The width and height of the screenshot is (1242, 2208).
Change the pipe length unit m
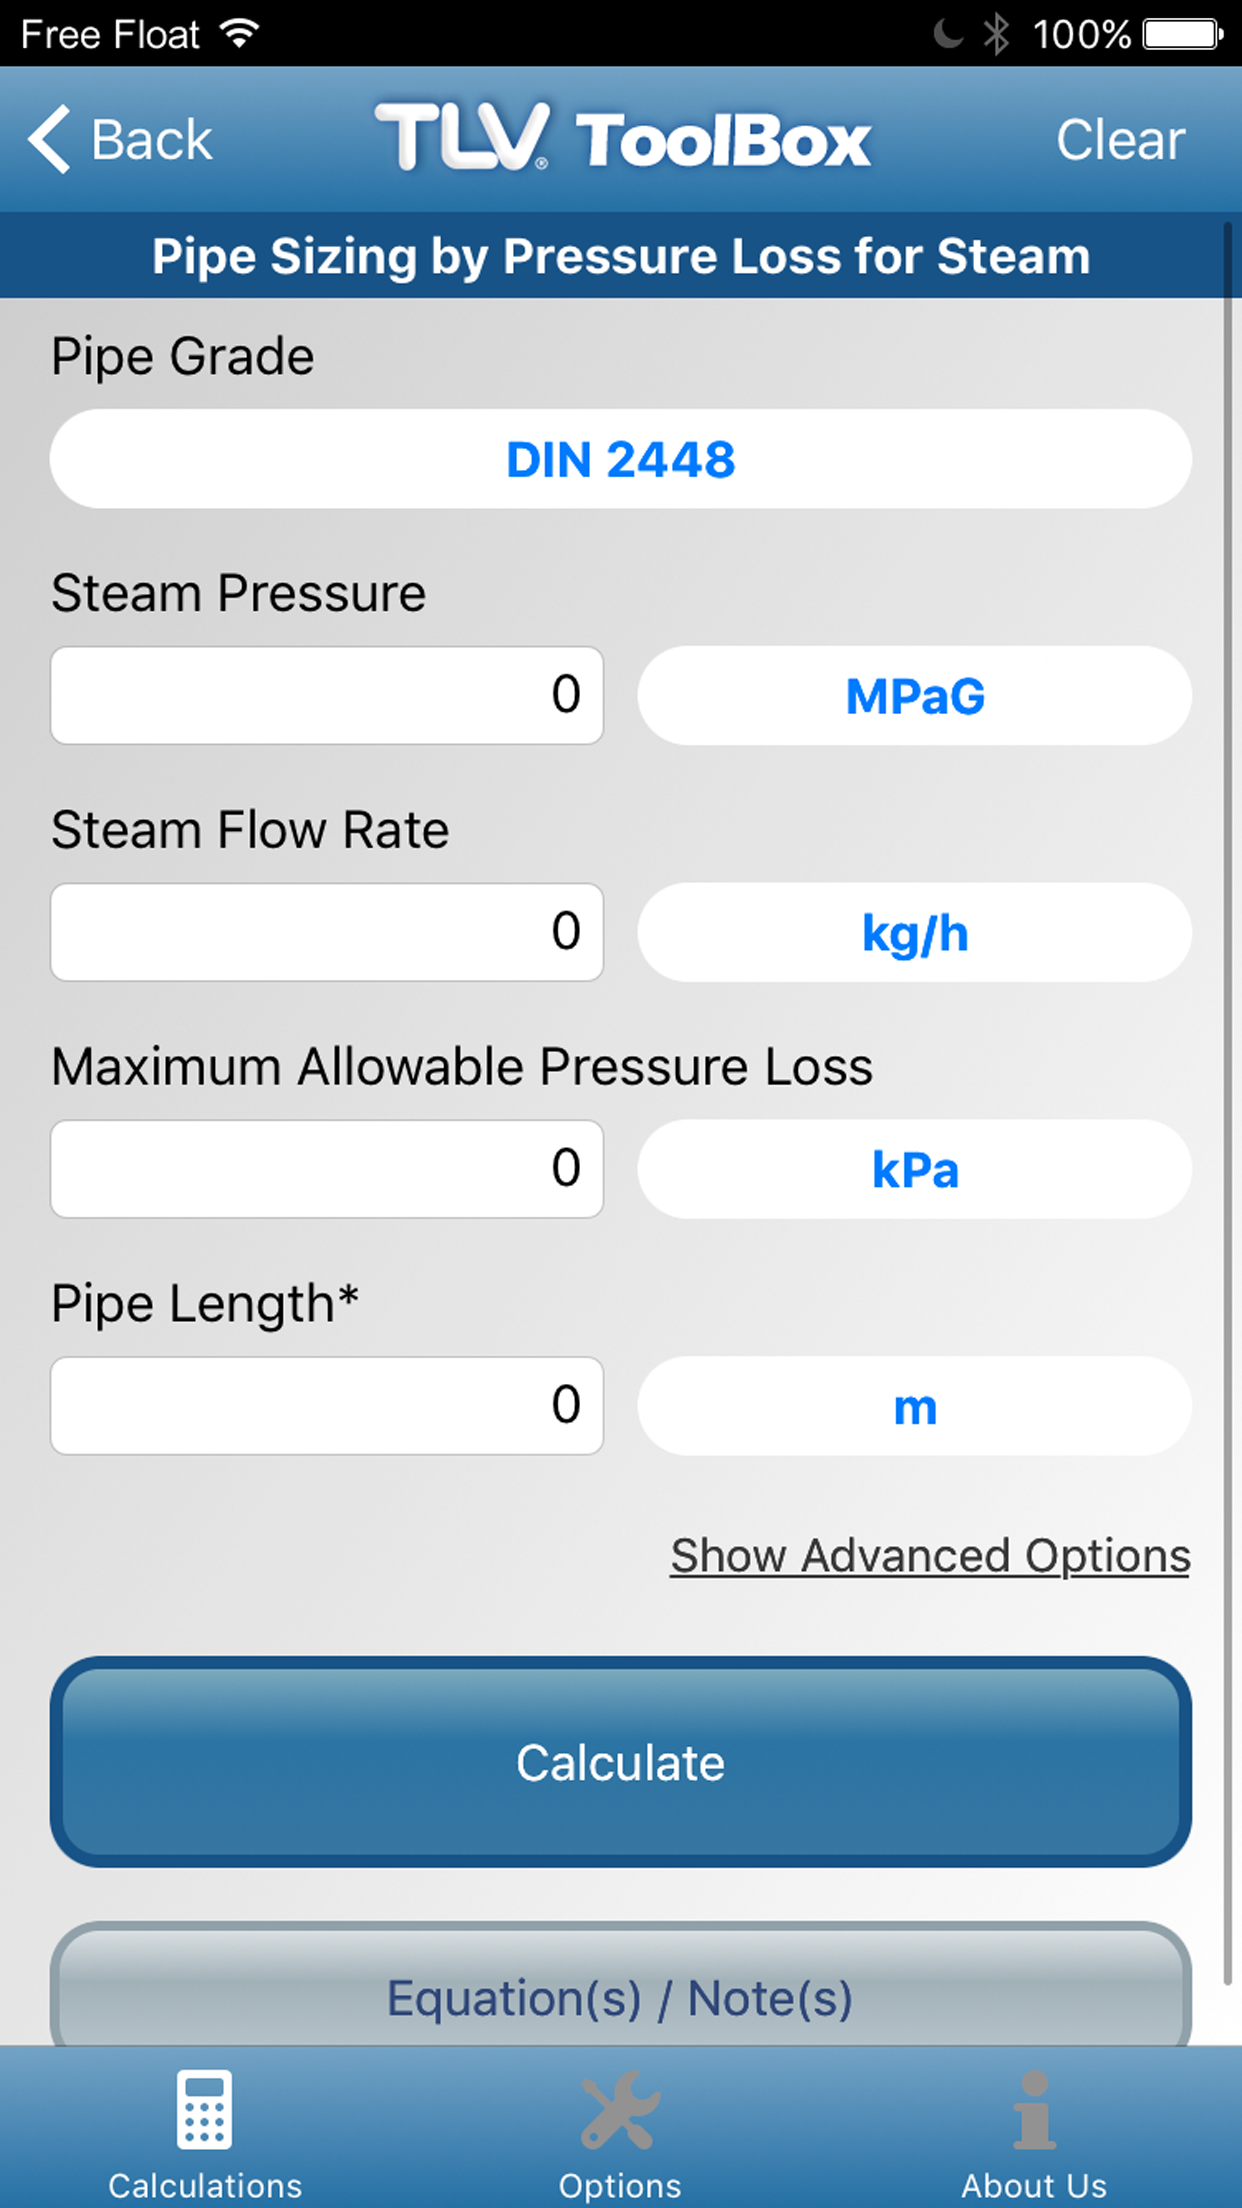point(914,1406)
